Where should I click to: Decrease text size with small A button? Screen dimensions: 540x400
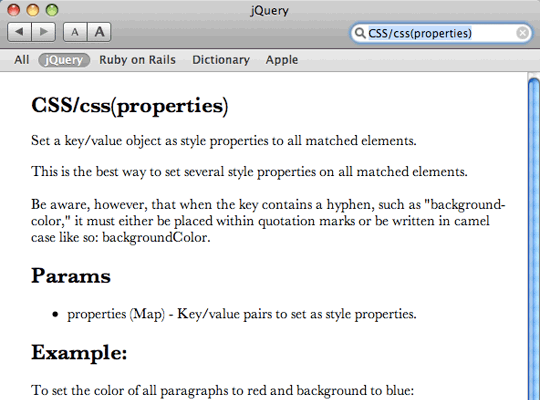[75, 32]
